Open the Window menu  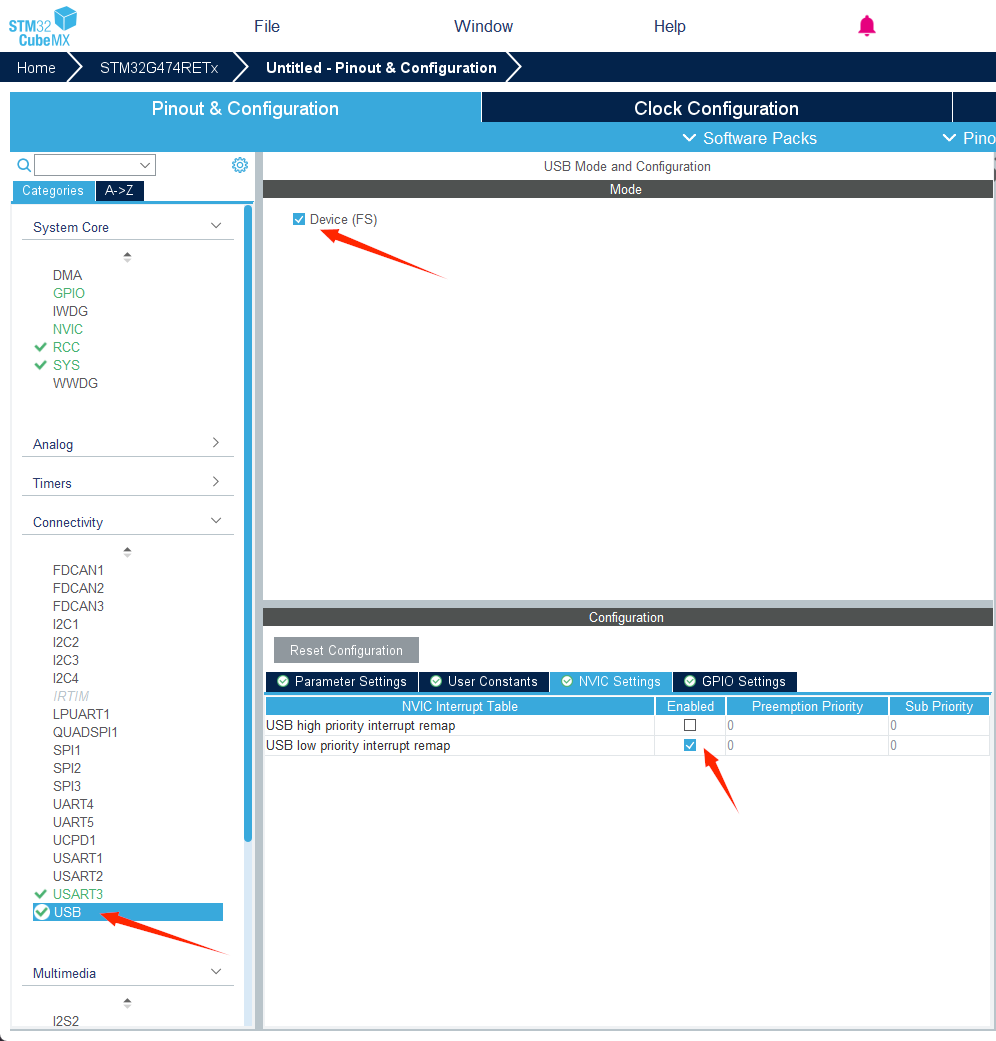pyautogui.click(x=483, y=27)
